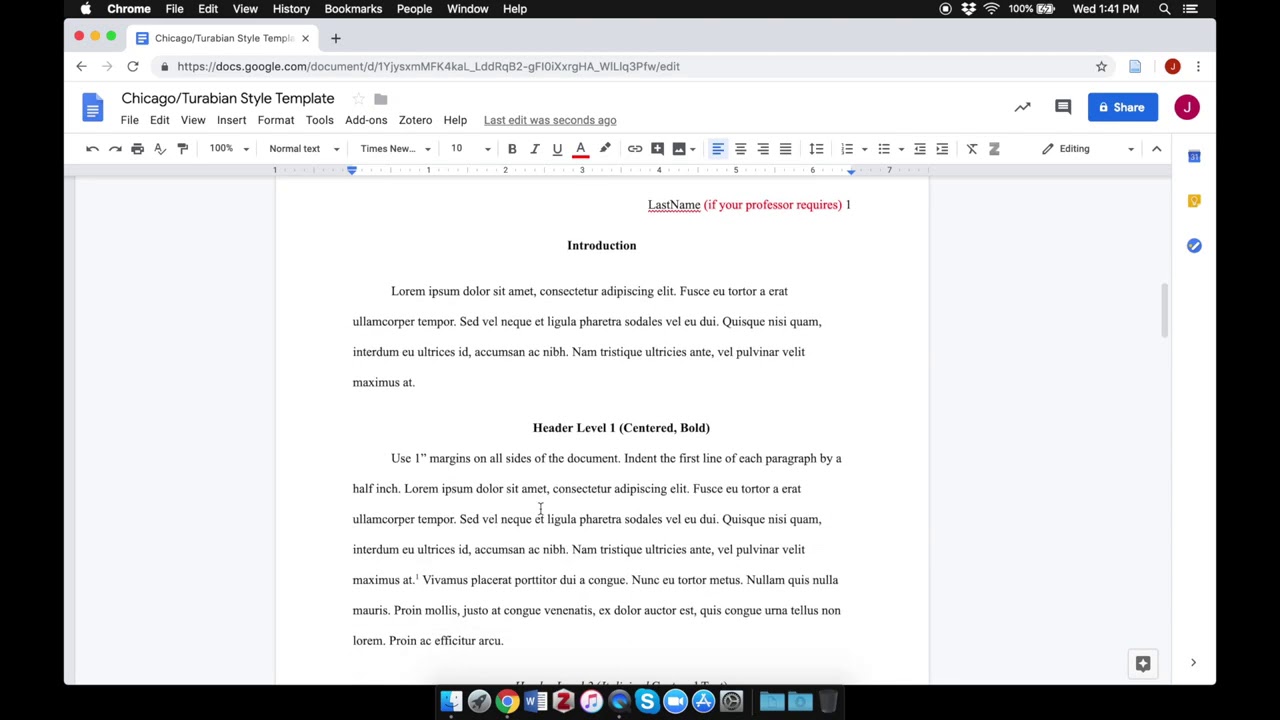
Task: Open activity dashboard trend icon
Action: 1022,107
